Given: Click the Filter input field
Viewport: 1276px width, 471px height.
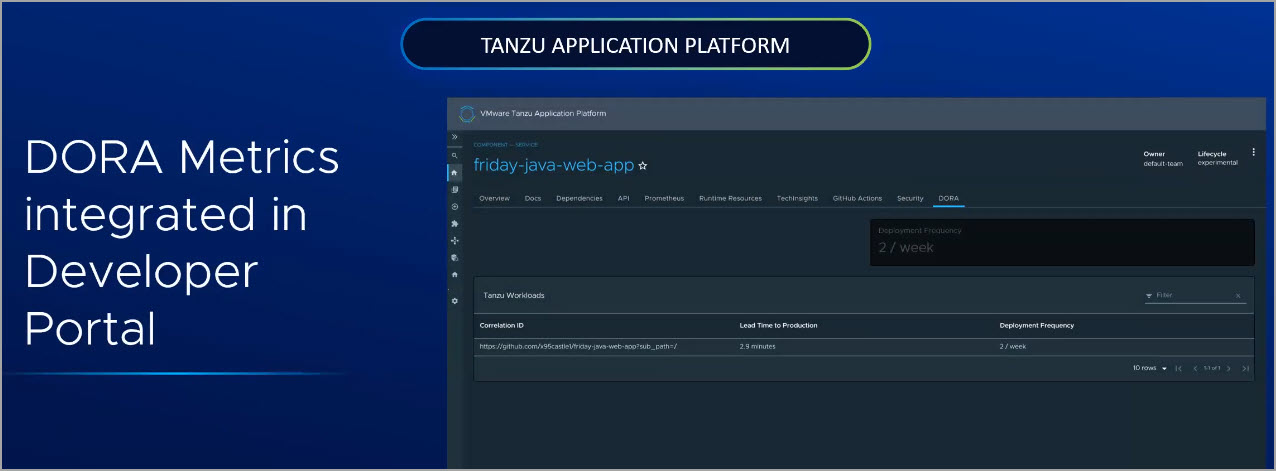Looking at the screenshot, I should (x=1194, y=296).
